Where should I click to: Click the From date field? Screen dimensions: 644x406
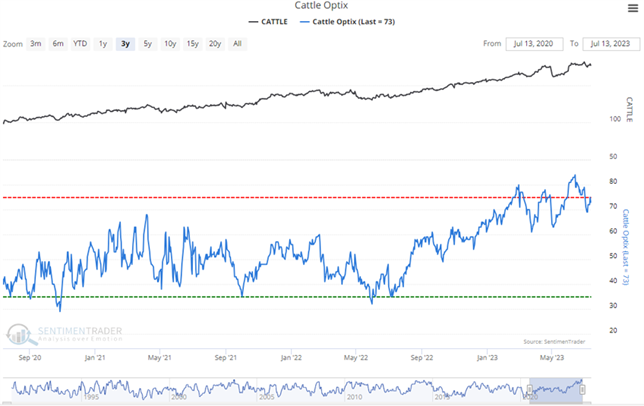tap(535, 44)
